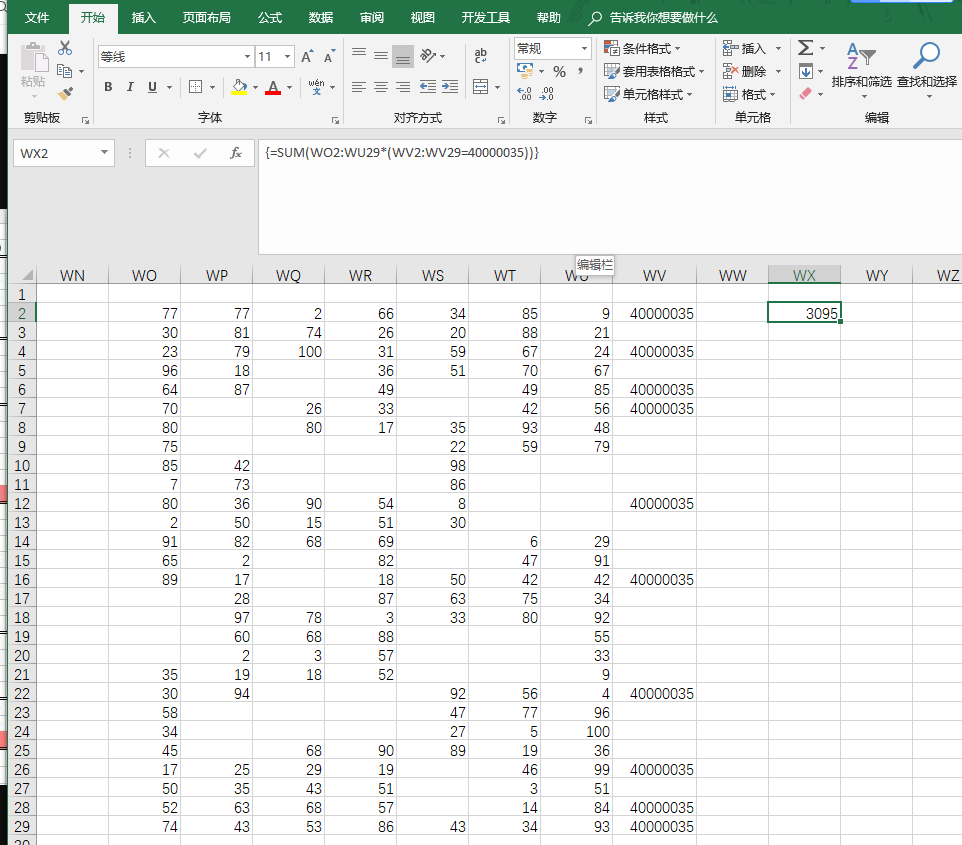Select the Format Painter brush icon

(x=65, y=94)
